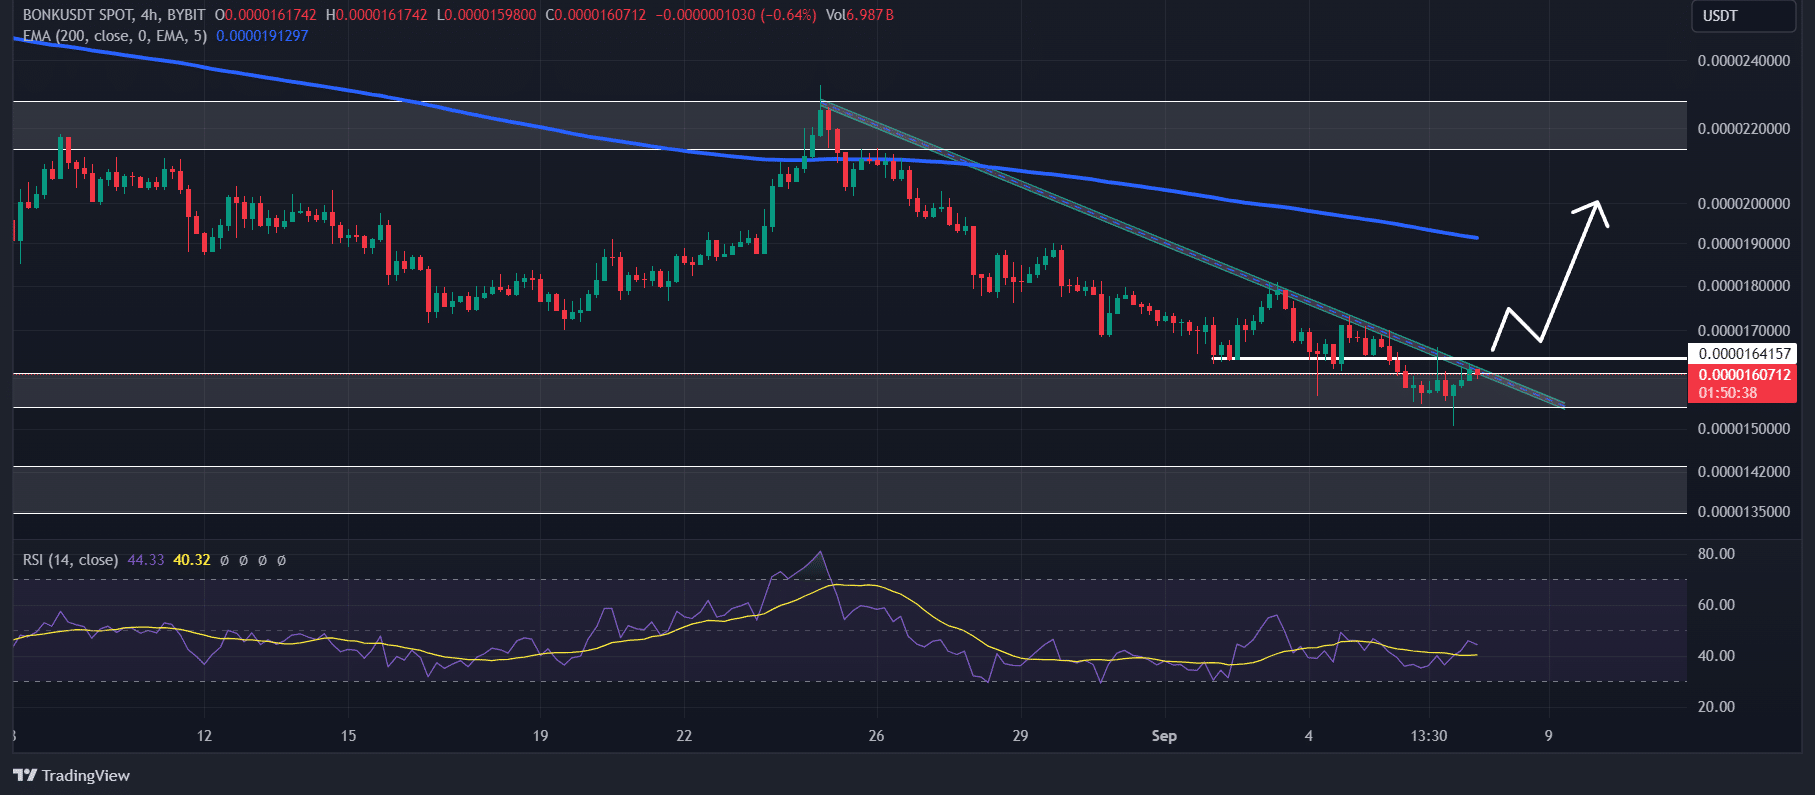The image size is (1815, 795).
Task: Click the 0.0000220000 price axis label
Action: coord(1744,129)
